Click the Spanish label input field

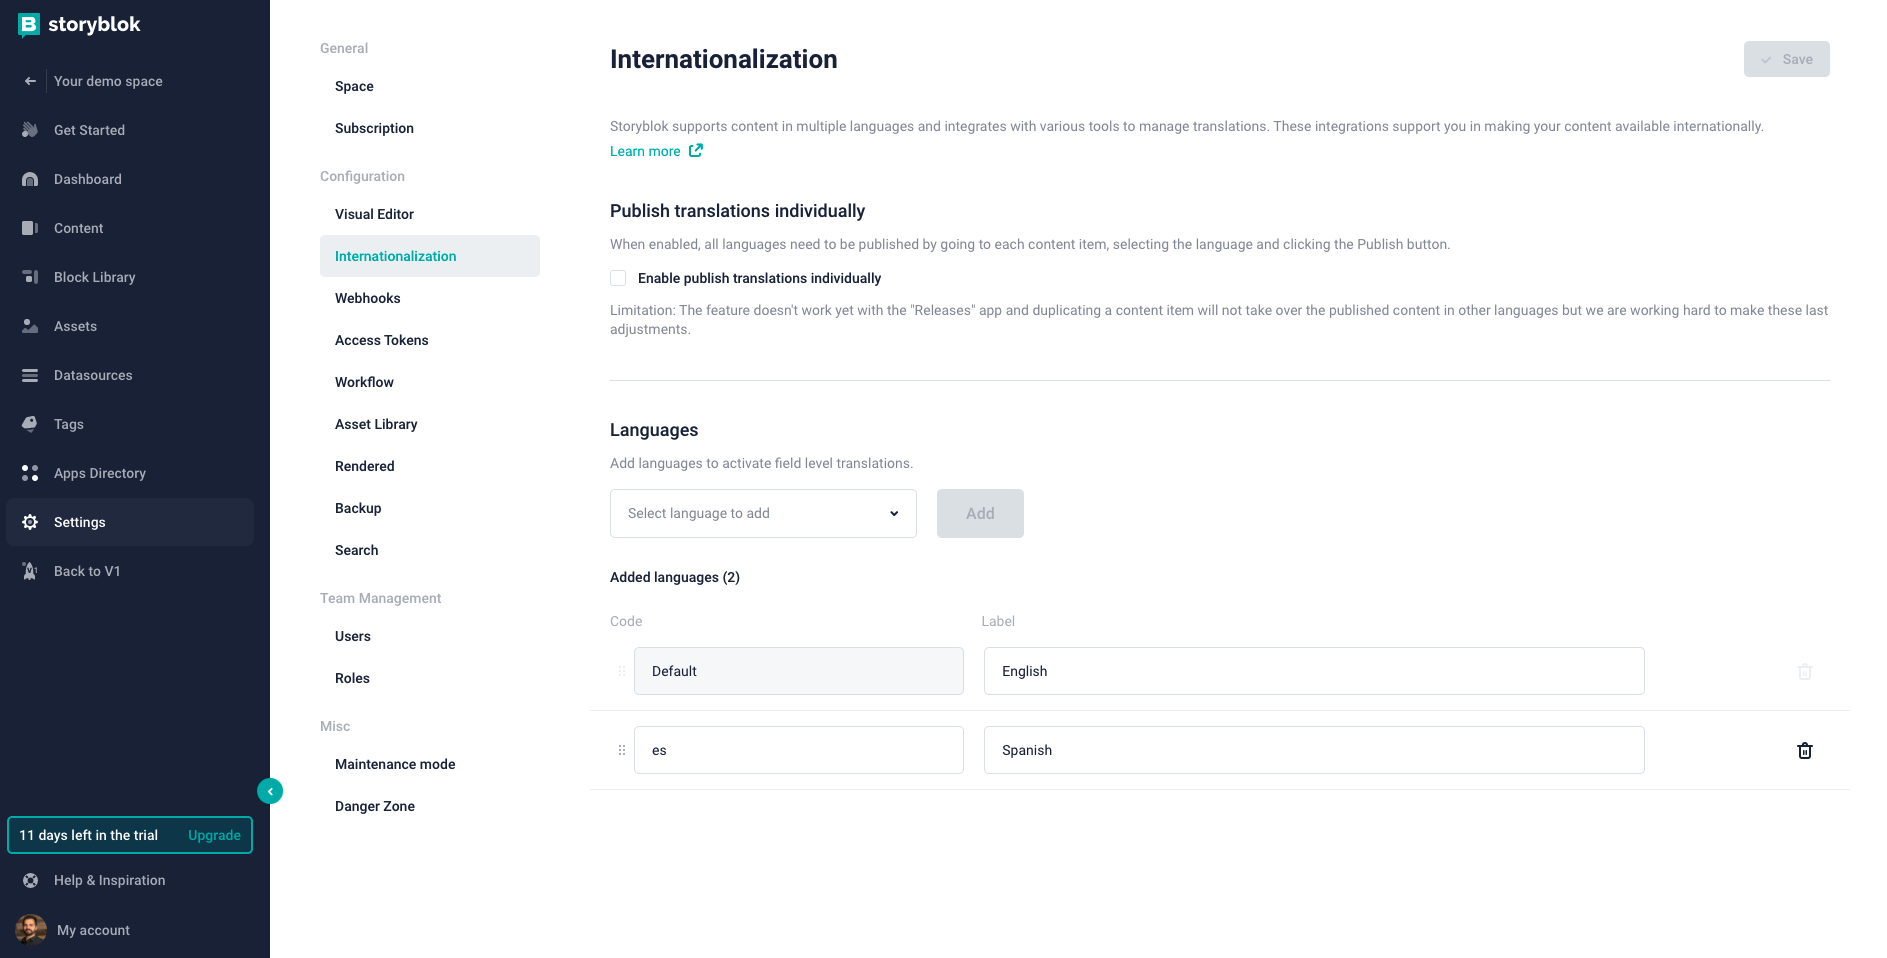(x=1314, y=750)
